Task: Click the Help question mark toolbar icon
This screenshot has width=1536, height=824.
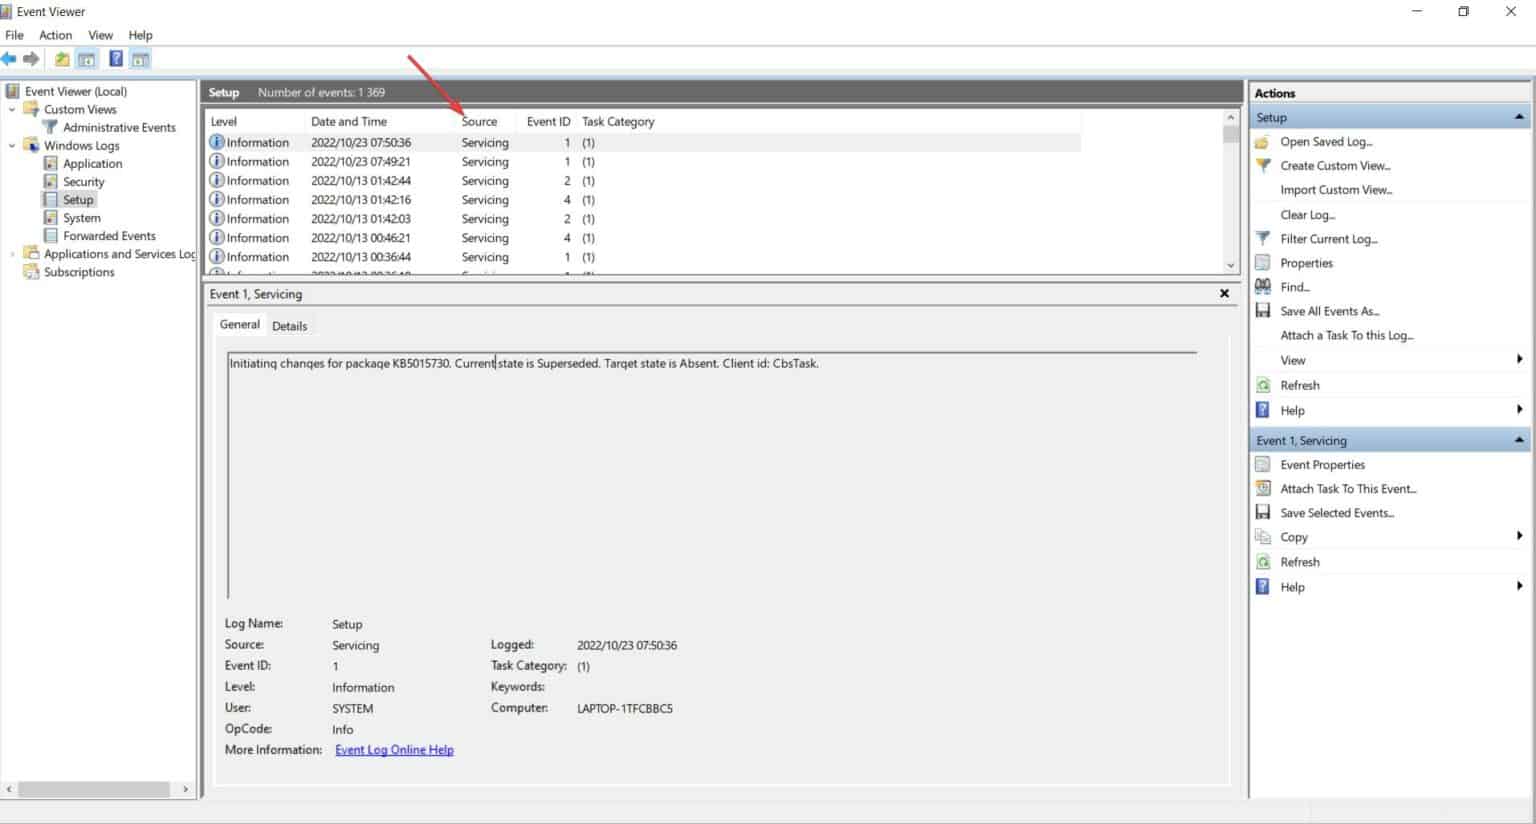Action: (x=115, y=58)
